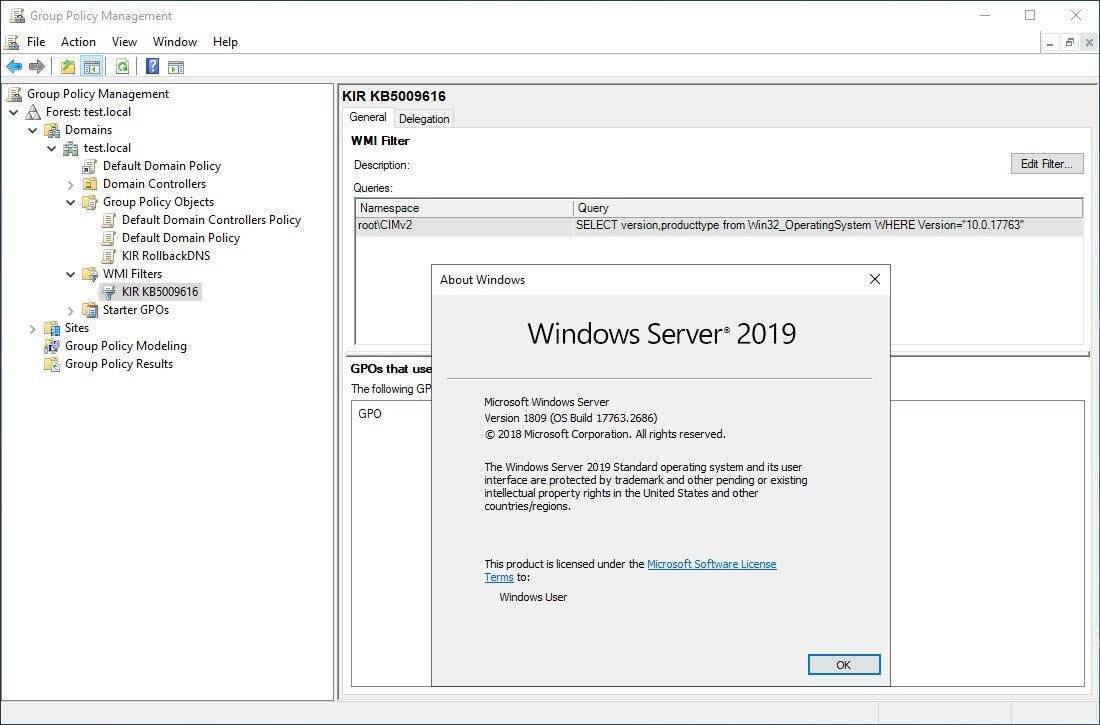Toggle the Show/Hide Action Pane icon

tap(176, 67)
